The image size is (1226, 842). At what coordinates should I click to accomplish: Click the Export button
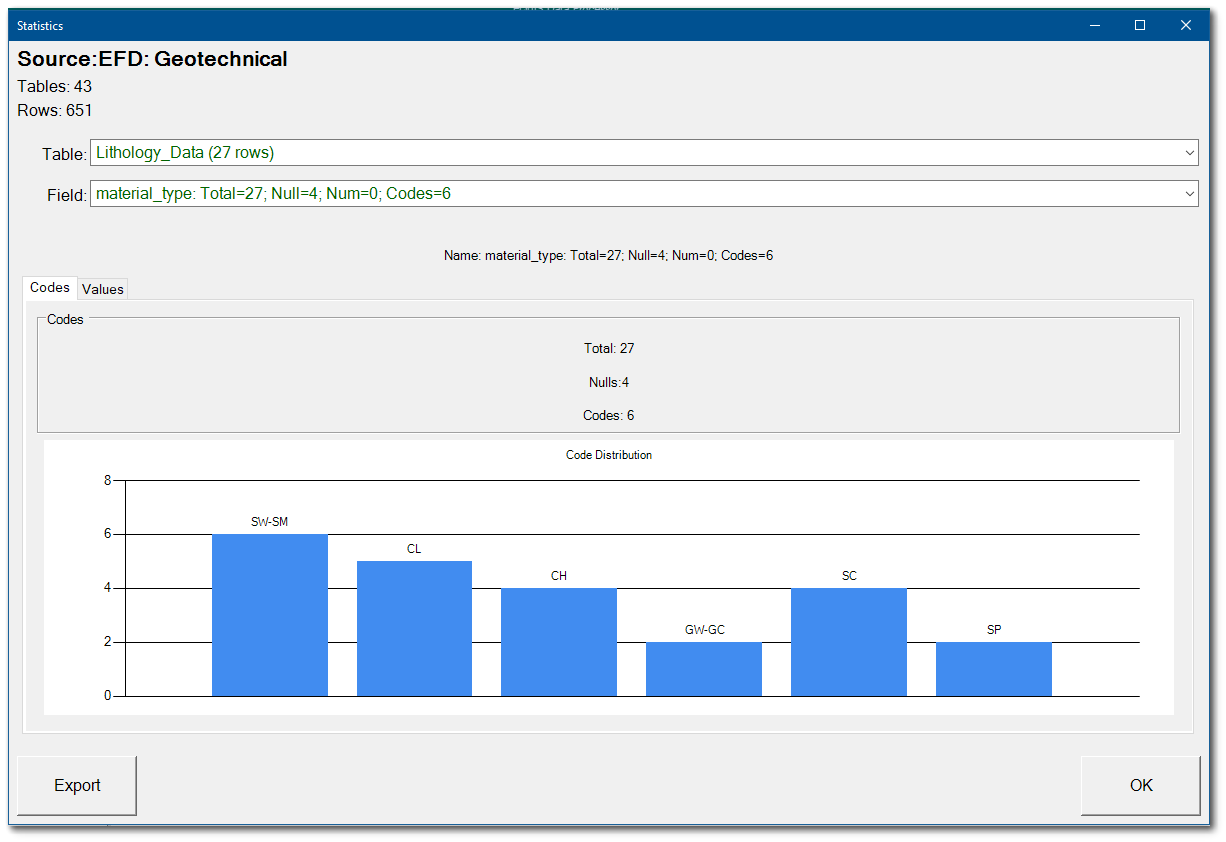coord(76,786)
